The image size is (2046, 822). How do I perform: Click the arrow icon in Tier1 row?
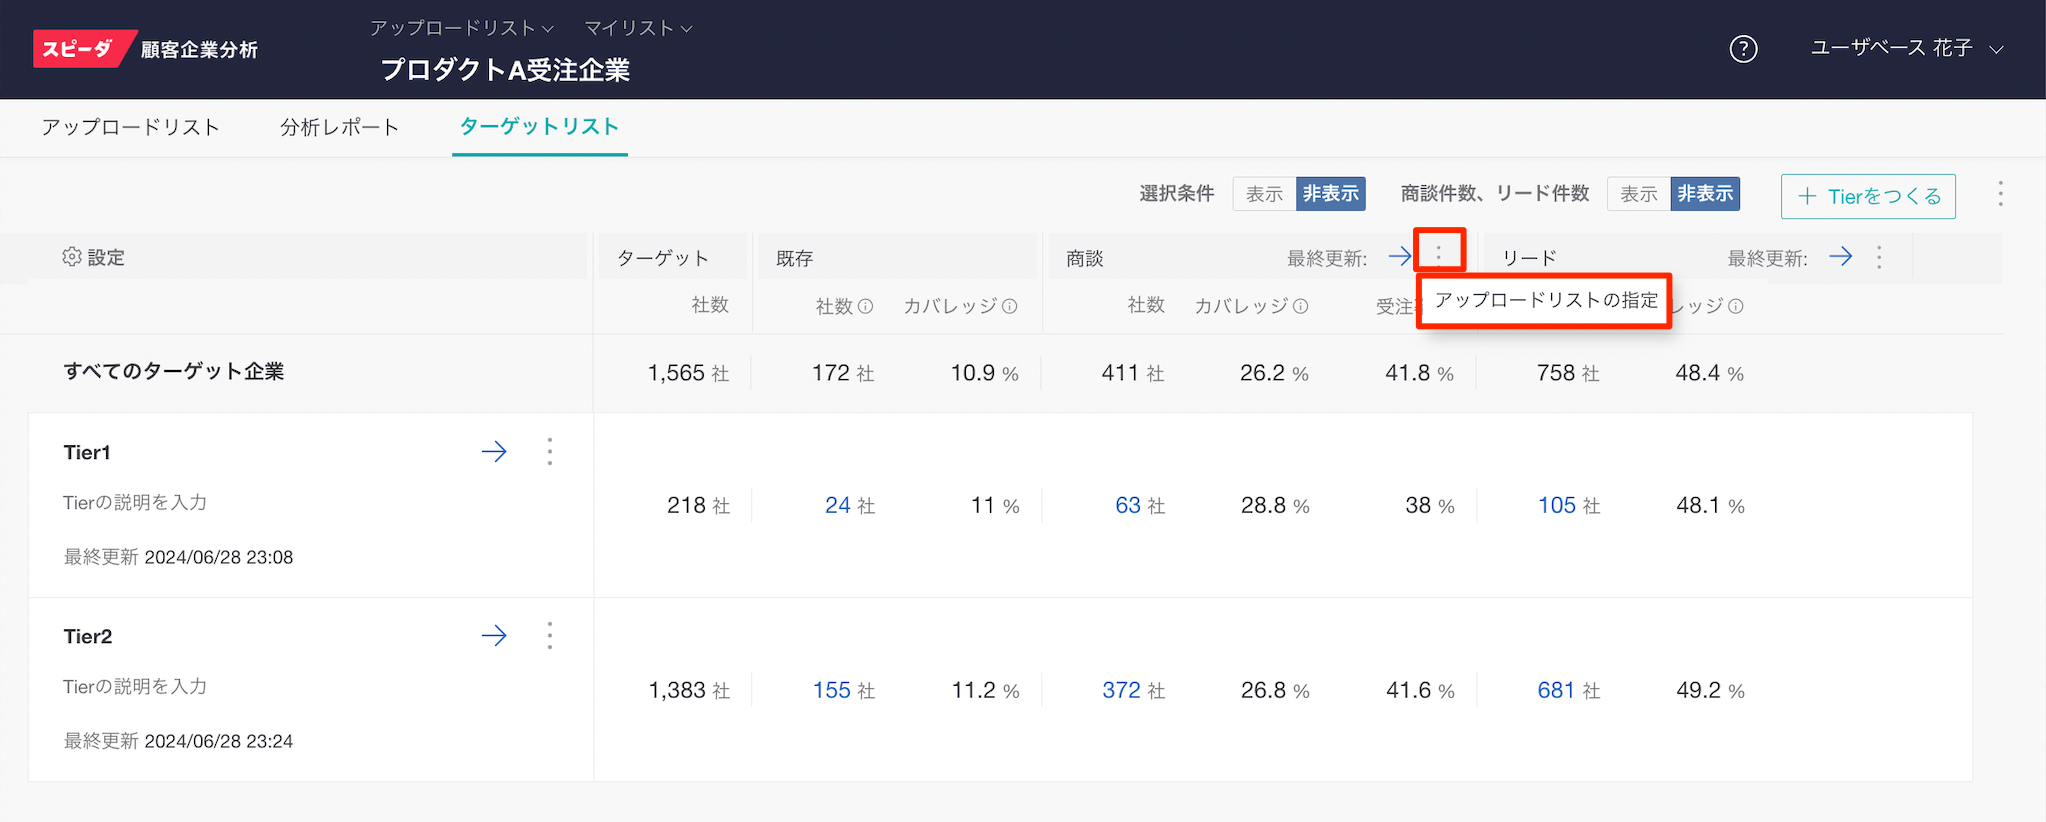(x=494, y=452)
